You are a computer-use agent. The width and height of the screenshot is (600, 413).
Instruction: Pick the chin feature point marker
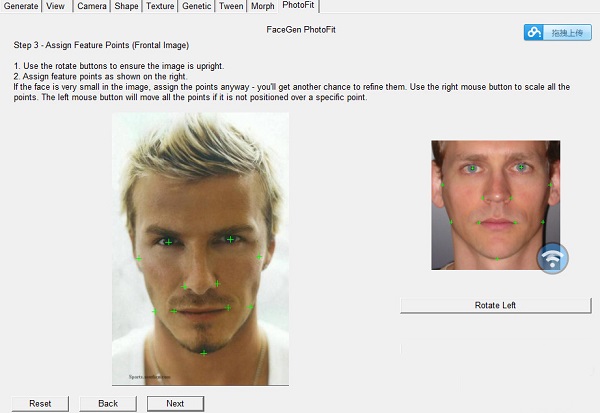pyautogui.click(x=204, y=353)
